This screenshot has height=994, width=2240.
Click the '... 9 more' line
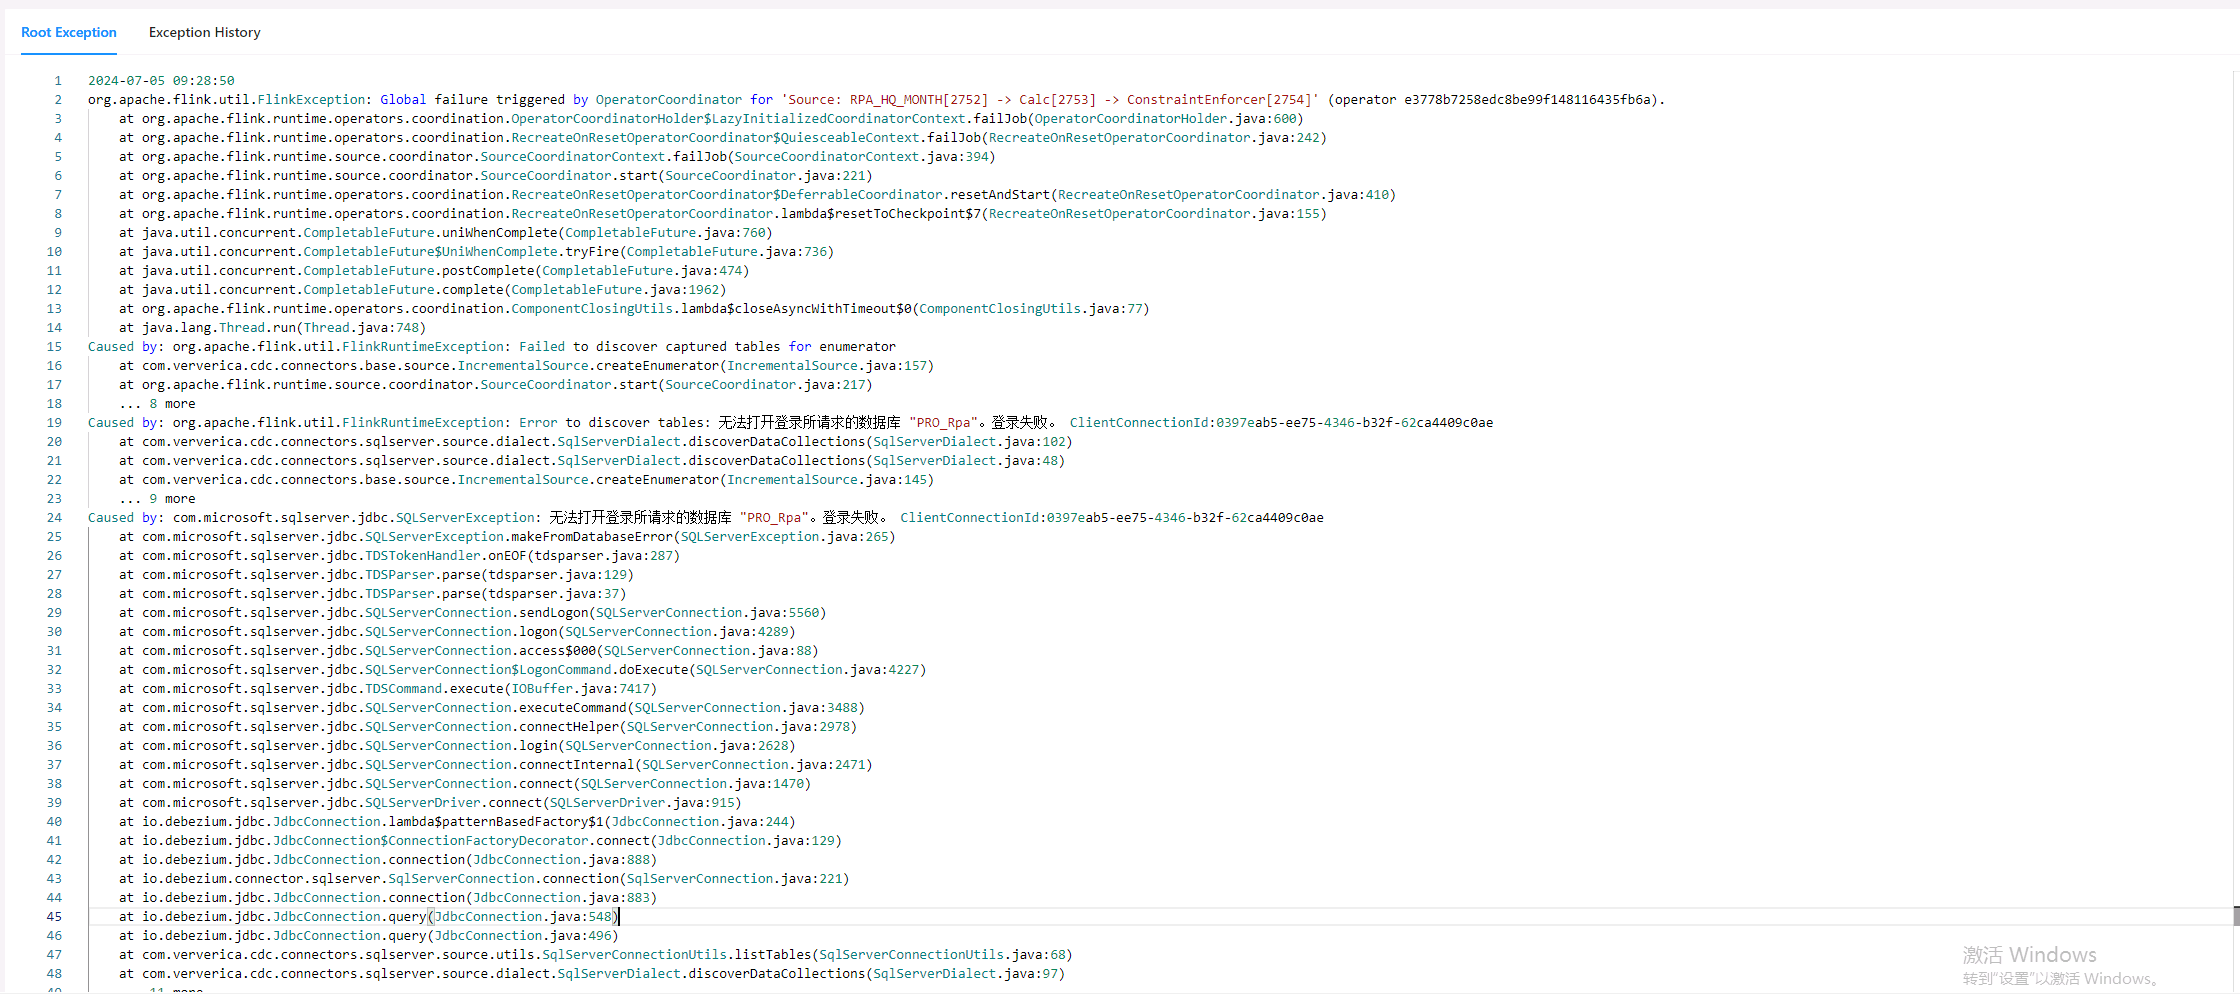[157, 499]
